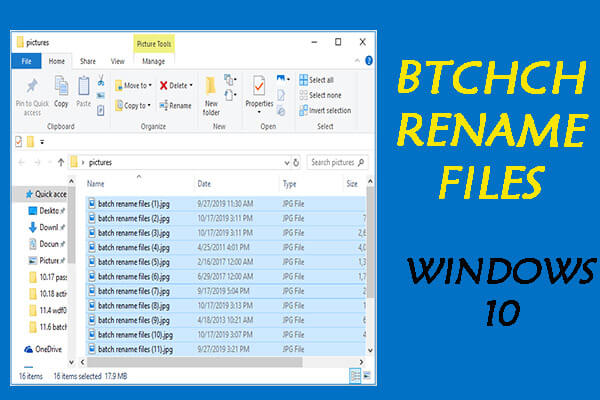Switch to Details view icon in status bar
The height and width of the screenshot is (400, 600).
355,376
